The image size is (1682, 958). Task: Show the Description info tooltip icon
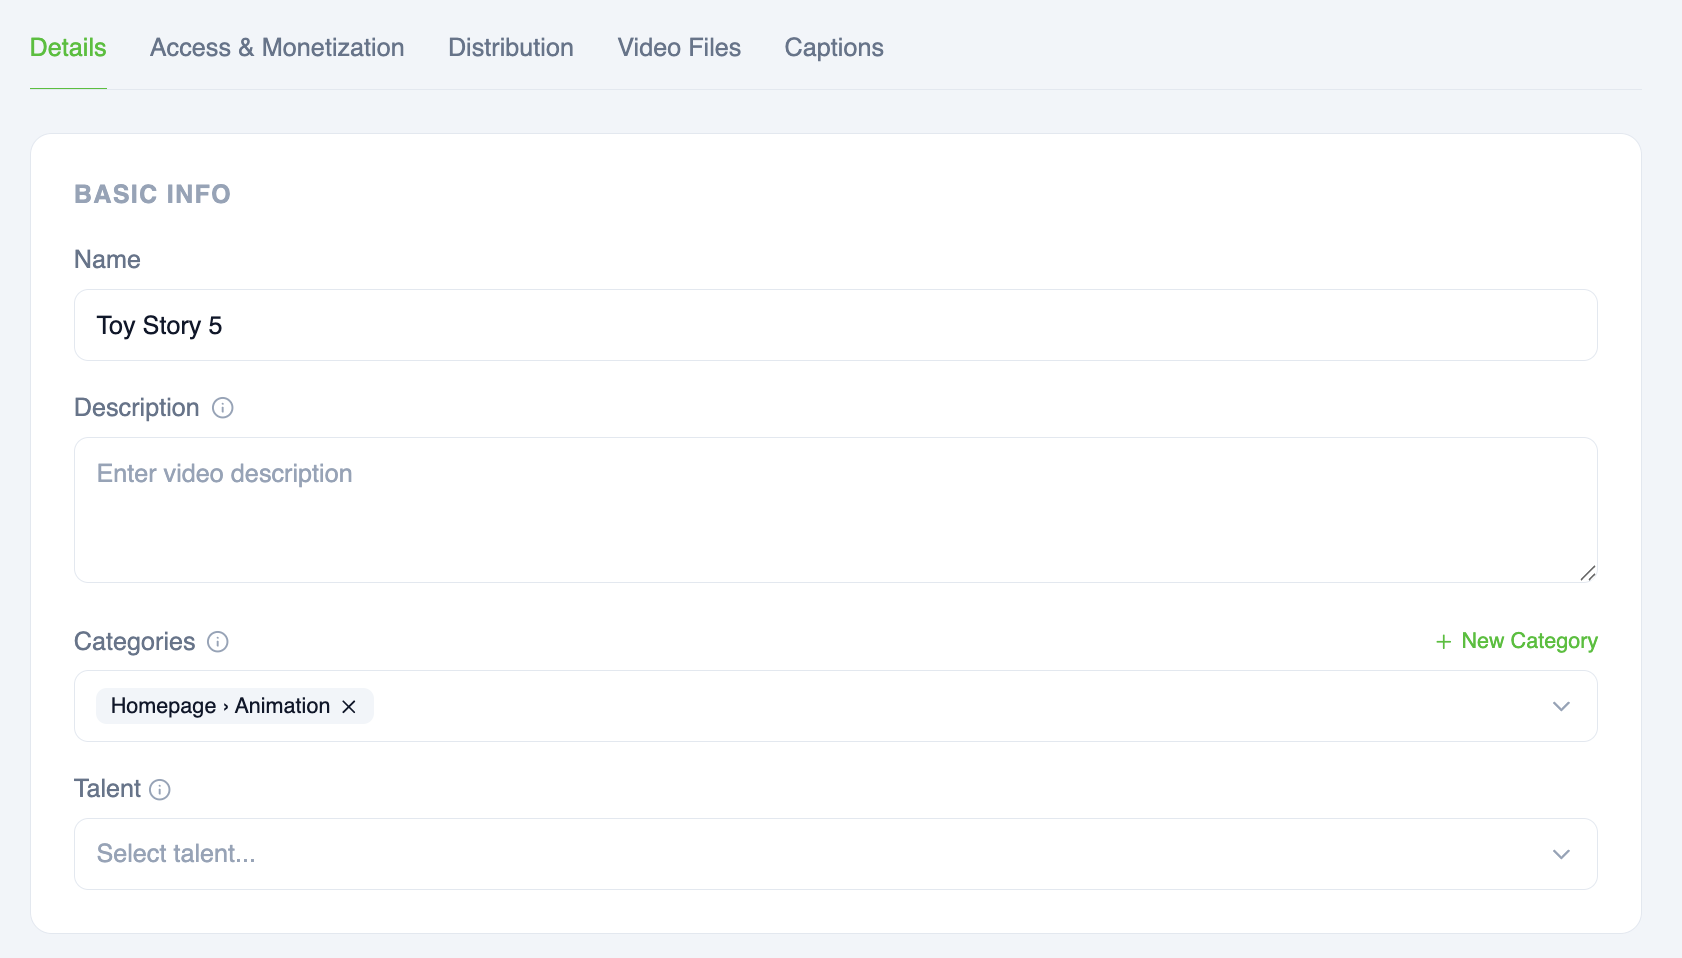tap(223, 408)
